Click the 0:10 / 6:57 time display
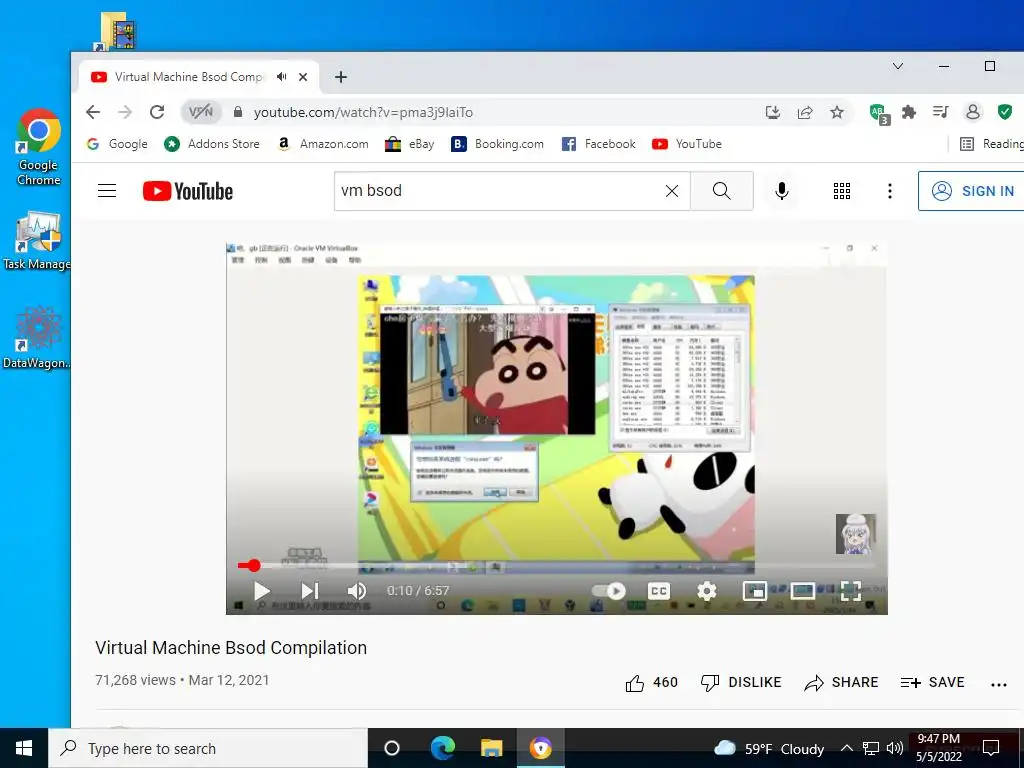This screenshot has width=1024, height=768. click(x=418, y=591)
